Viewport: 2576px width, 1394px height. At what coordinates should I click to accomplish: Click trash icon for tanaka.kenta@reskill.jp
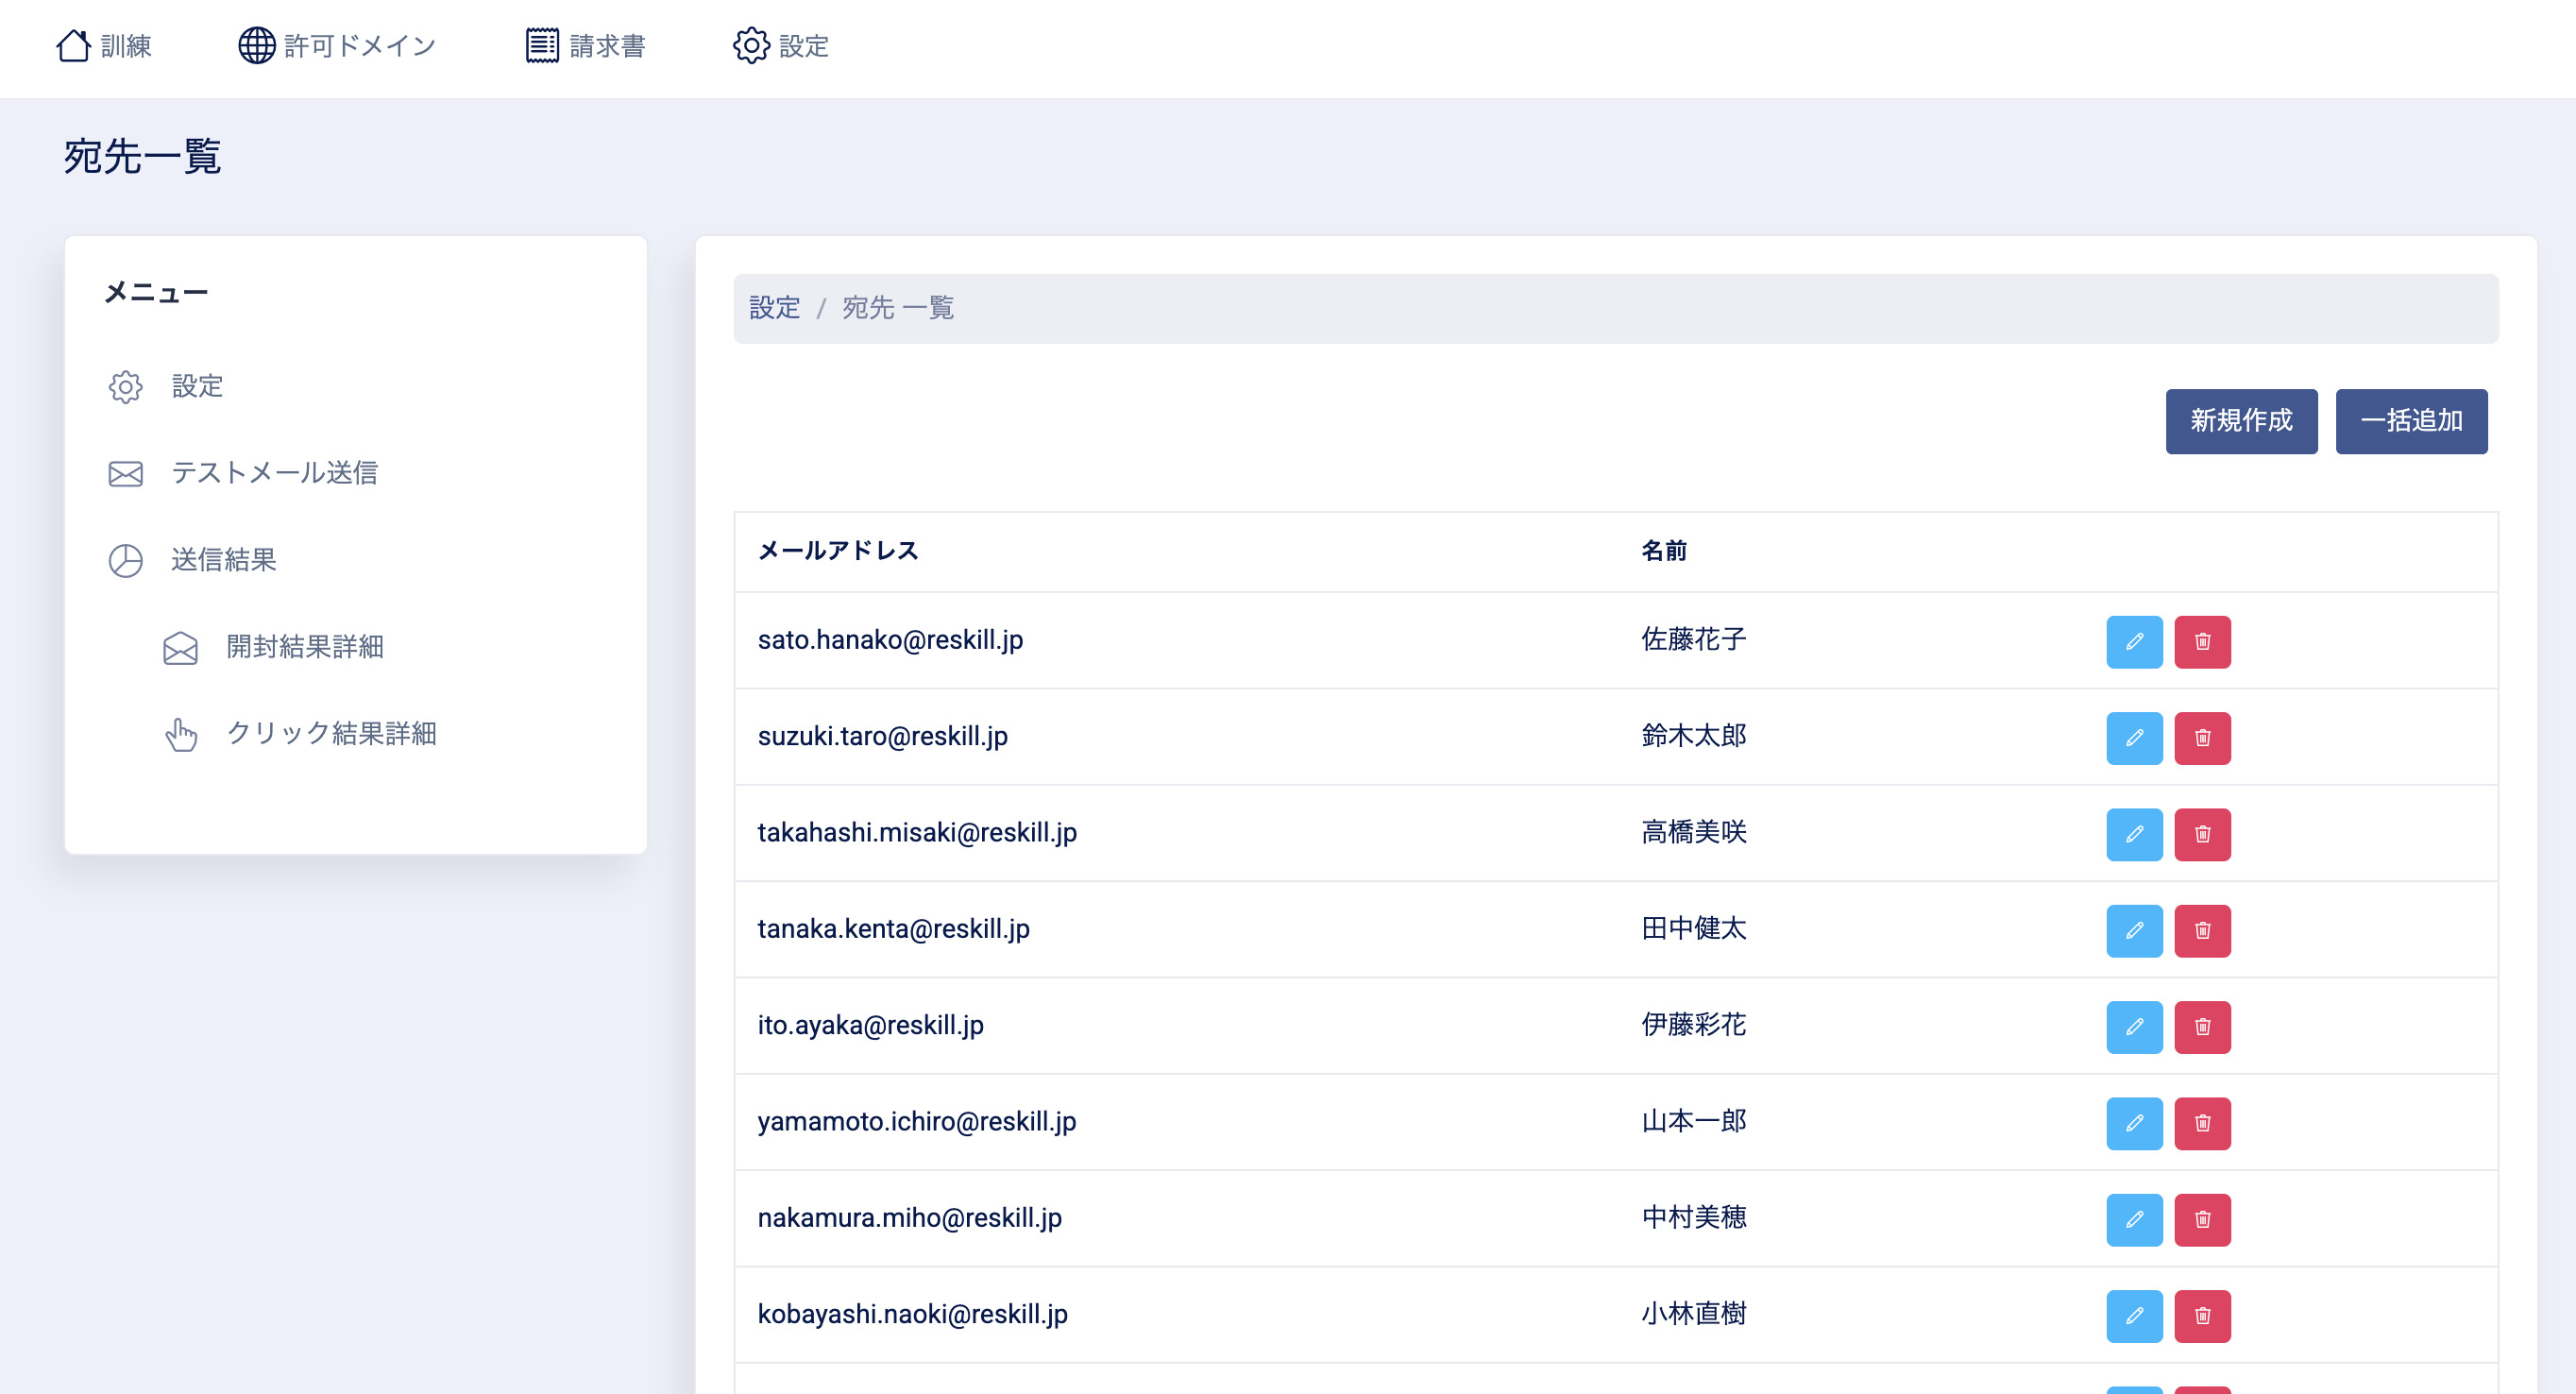[x=2202, y=930]
